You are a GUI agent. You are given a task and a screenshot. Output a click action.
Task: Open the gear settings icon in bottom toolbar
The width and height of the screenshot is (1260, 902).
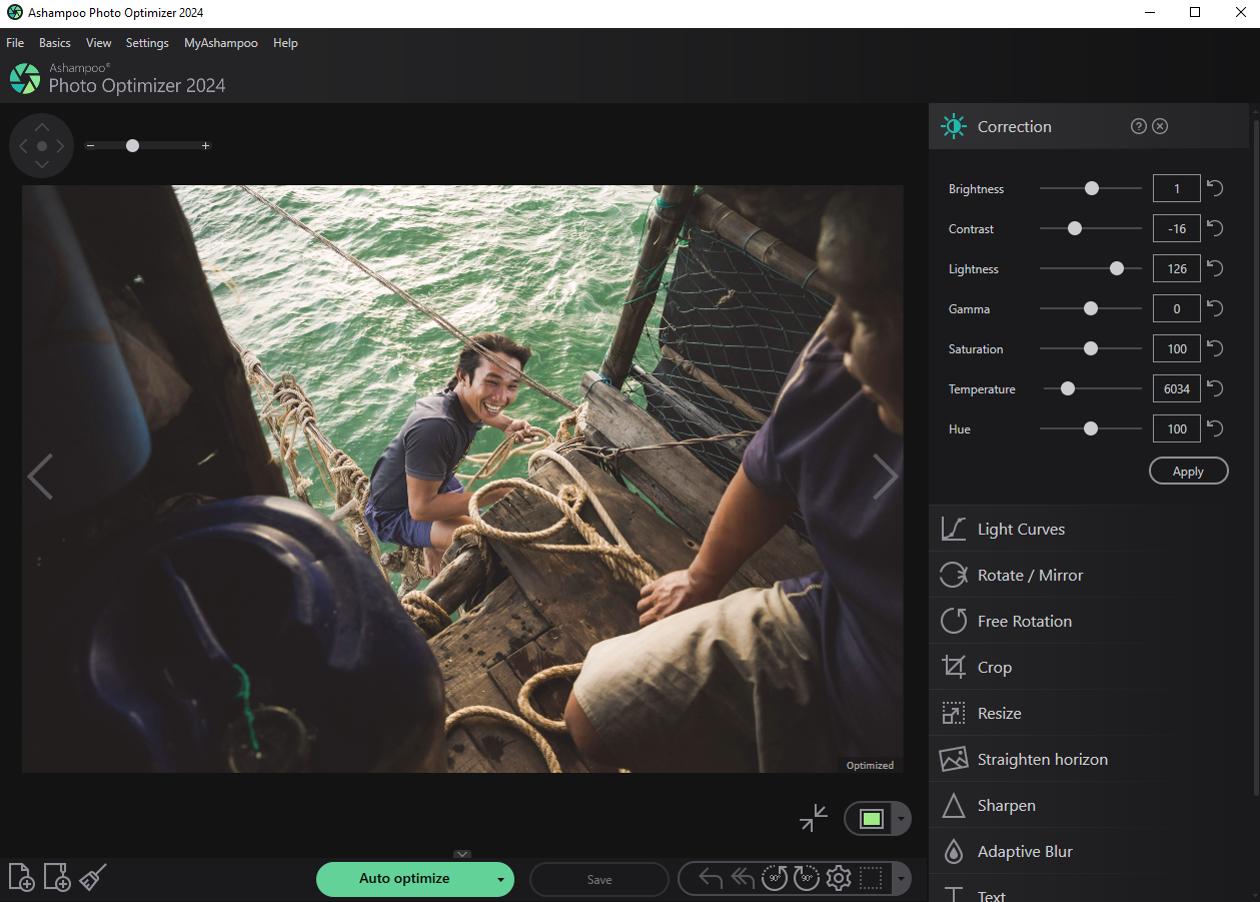pos(838,877)
